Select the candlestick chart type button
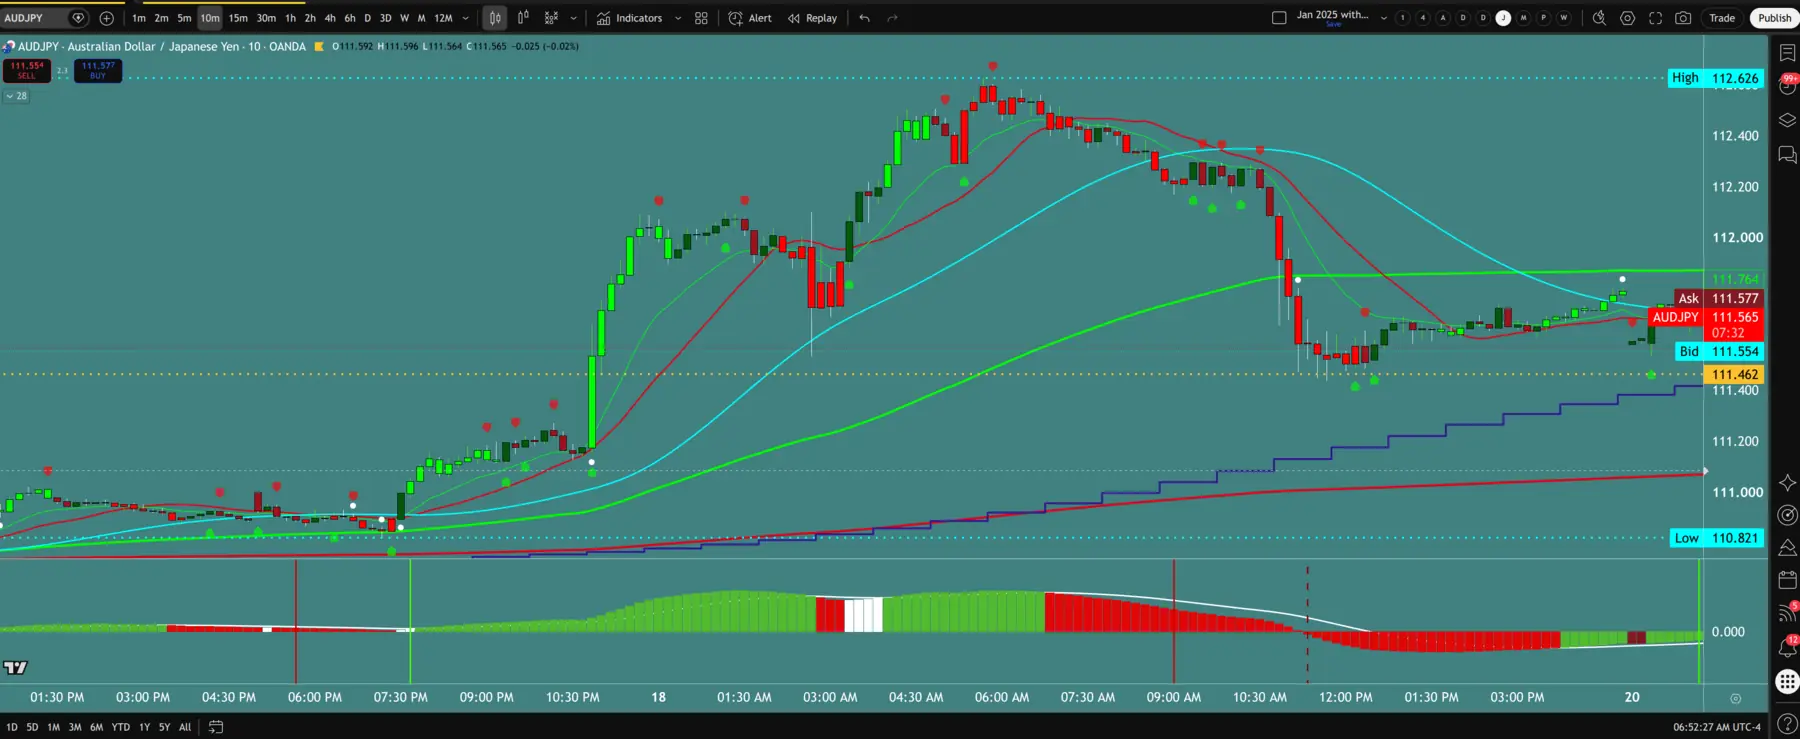Screen dimensions: 1800x739 pyautogui.click(x=495, y=18)
